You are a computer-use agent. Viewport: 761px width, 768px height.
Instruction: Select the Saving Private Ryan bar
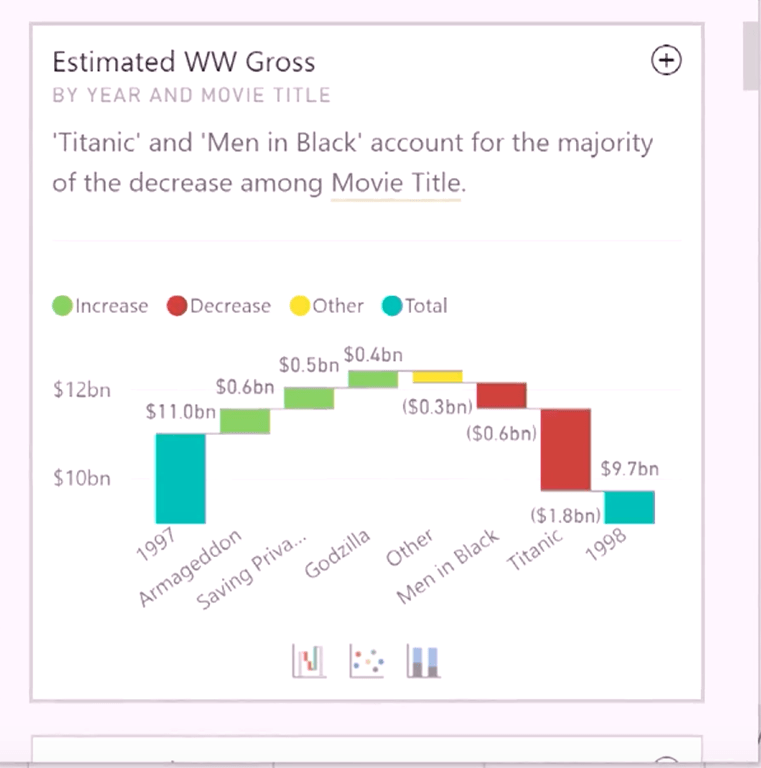point(309,398)
